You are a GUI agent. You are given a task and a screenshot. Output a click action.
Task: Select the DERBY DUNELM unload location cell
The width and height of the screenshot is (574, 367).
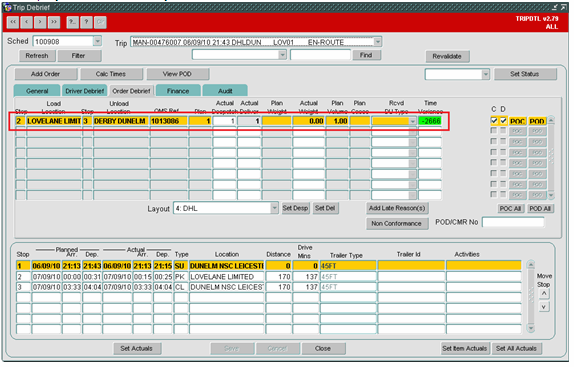click(121, 121)
